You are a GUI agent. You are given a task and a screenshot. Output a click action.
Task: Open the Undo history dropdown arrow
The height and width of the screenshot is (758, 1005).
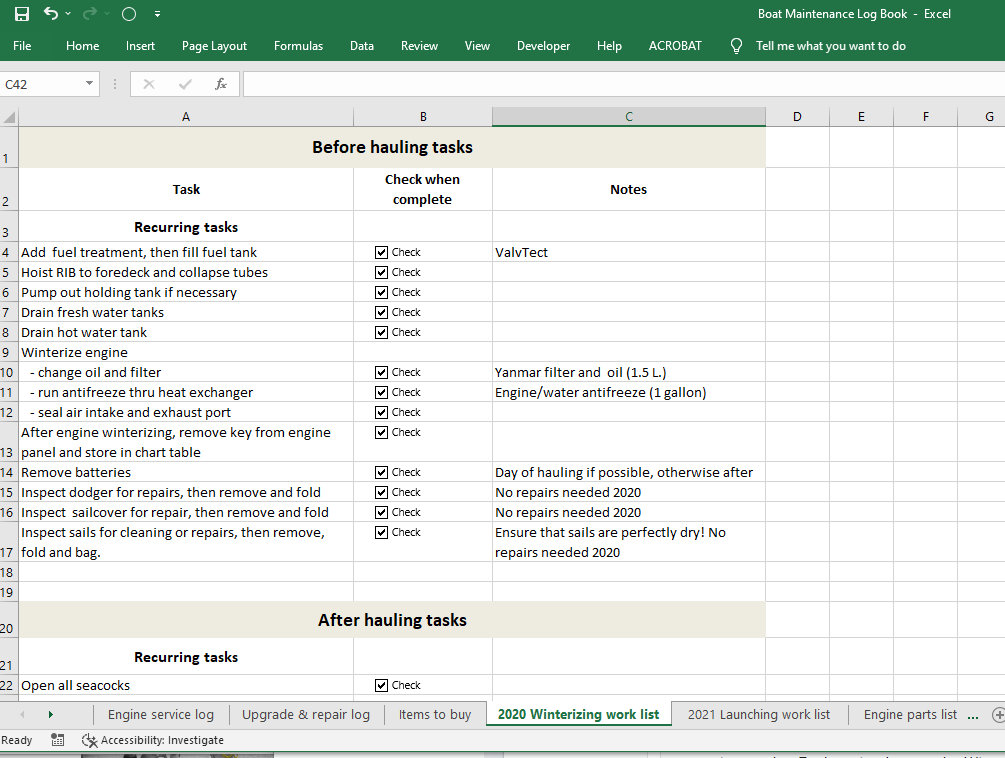click(x=68, y=14)
